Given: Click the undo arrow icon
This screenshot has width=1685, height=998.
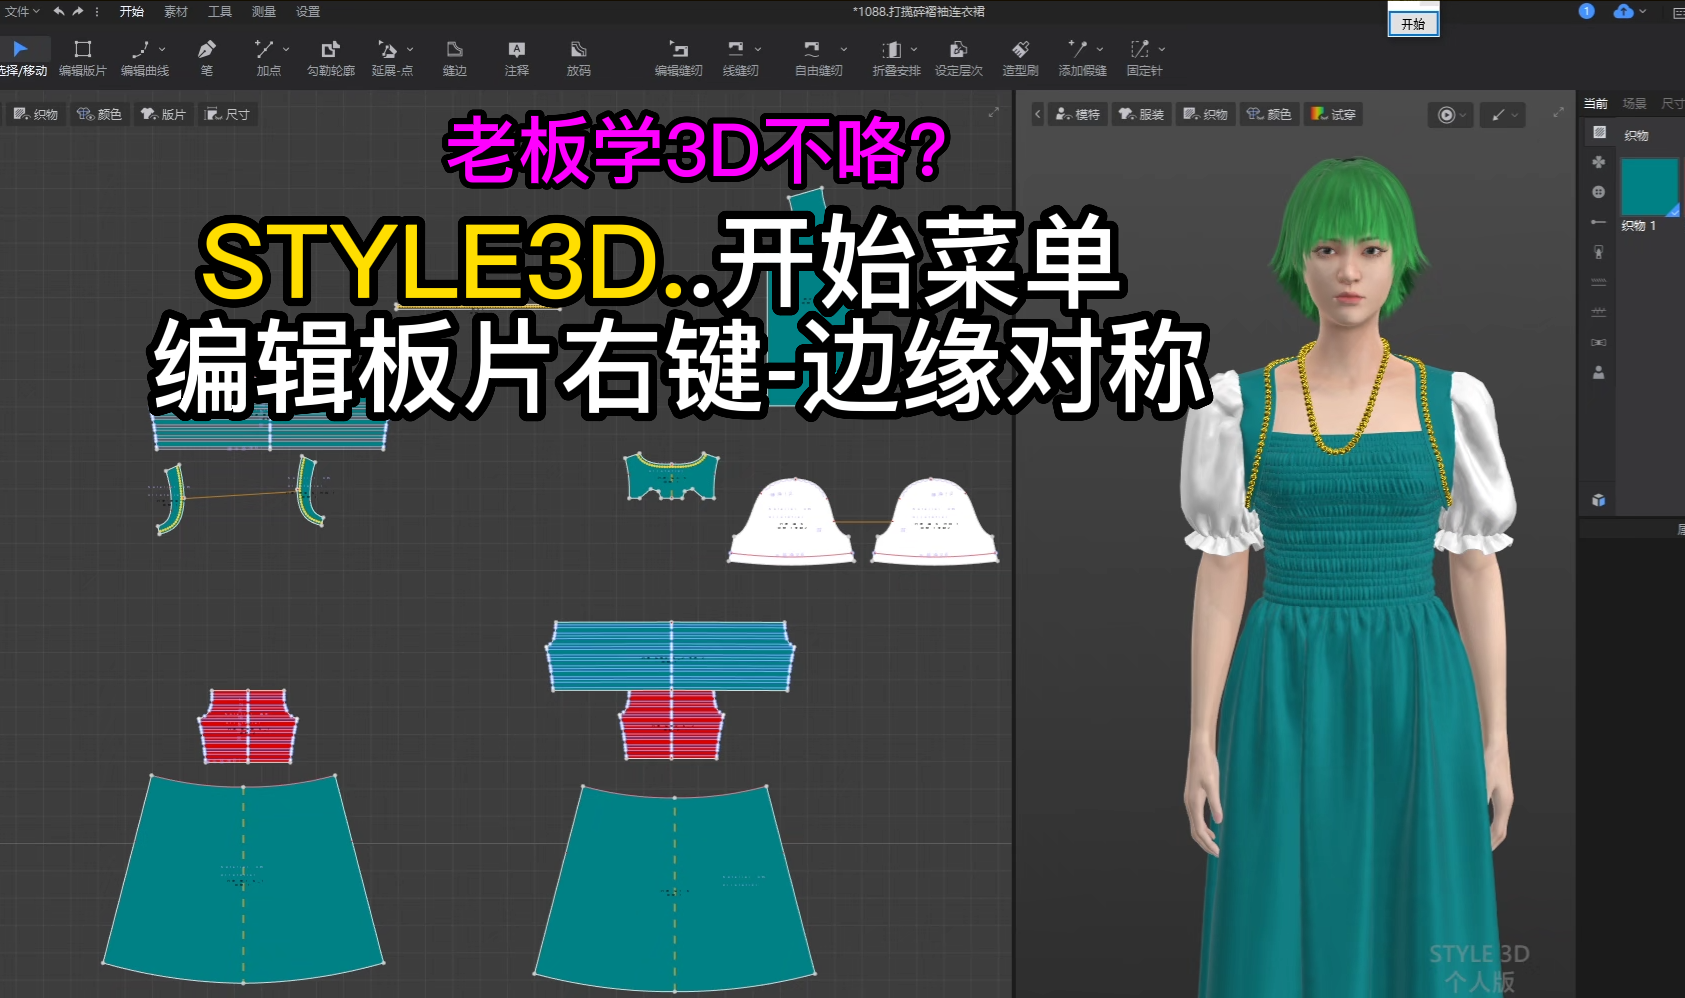Looking at the screenshot, I should coord(59,11).
